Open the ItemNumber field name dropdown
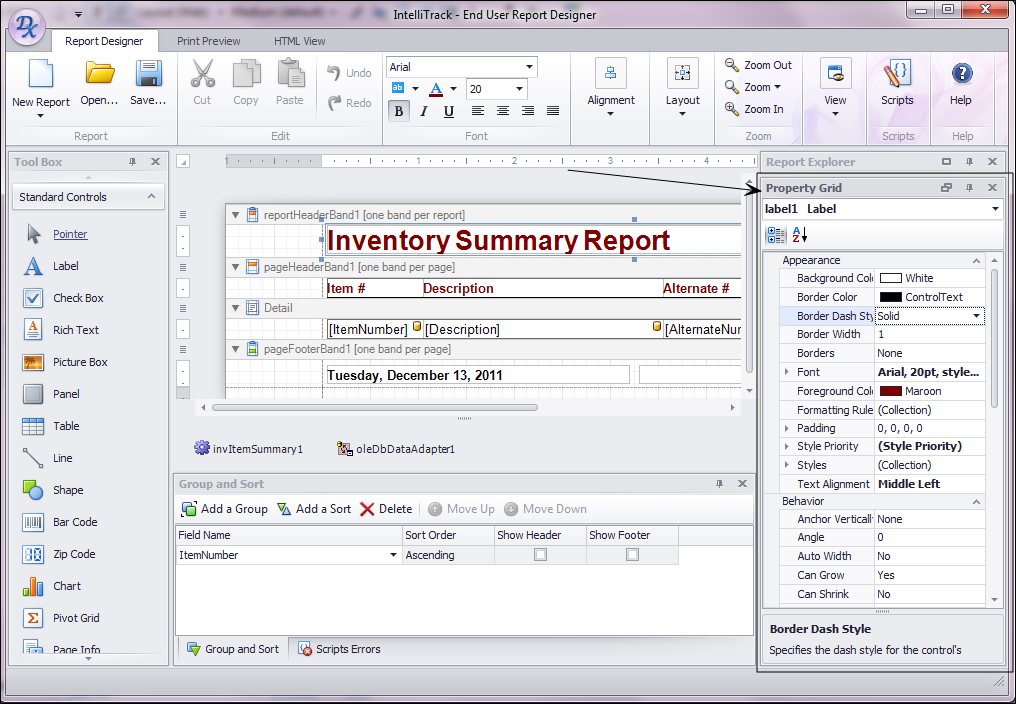 [x=393, y=555]
